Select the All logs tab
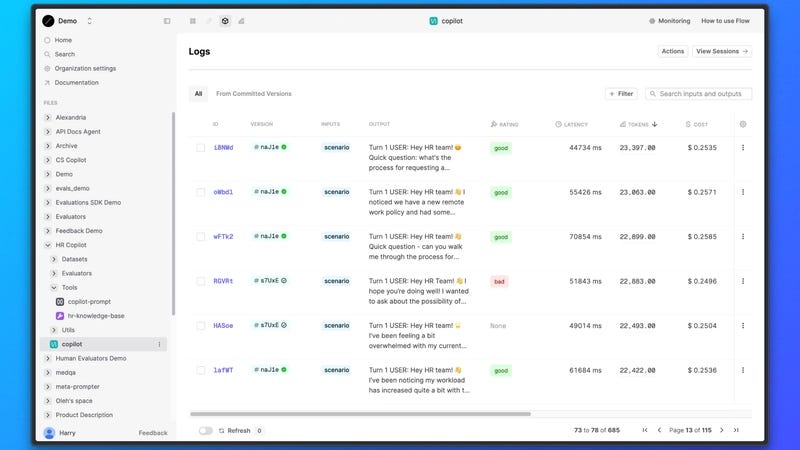The width and height of the screenshot is (800, 450). coord(198,94)
